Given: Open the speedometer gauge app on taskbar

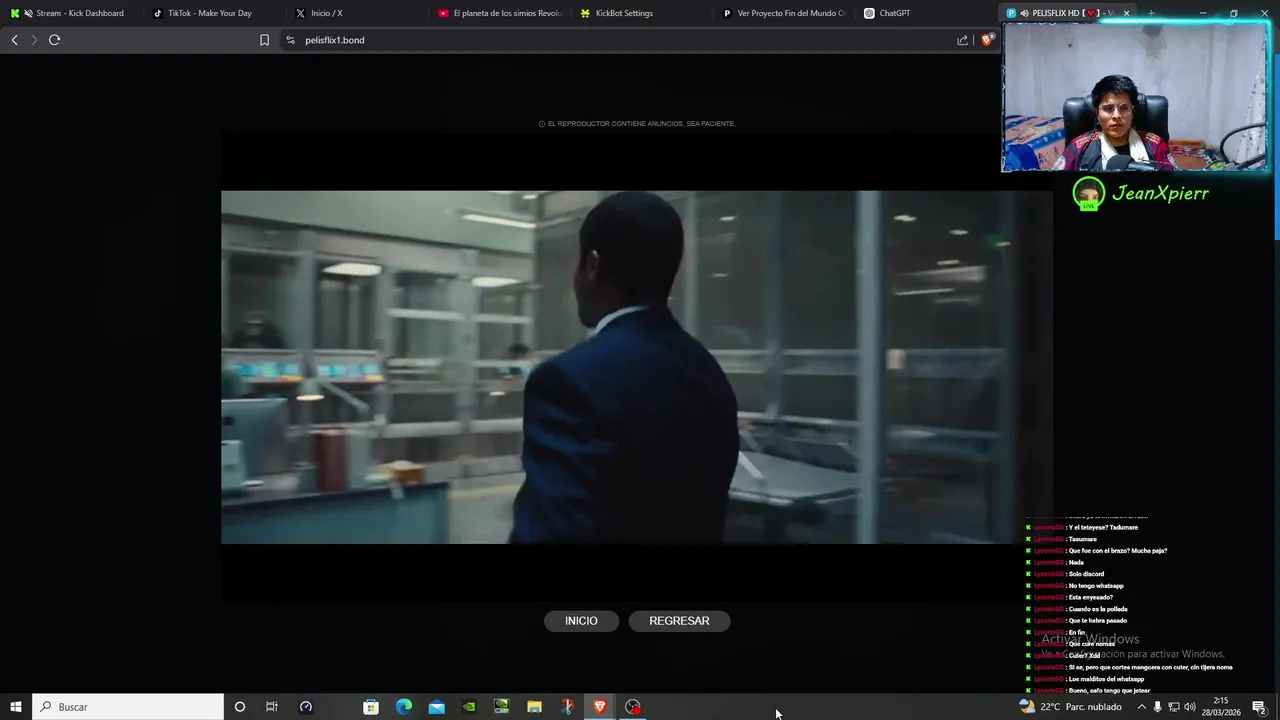Looking at the screenshot, I should point(306,707).
